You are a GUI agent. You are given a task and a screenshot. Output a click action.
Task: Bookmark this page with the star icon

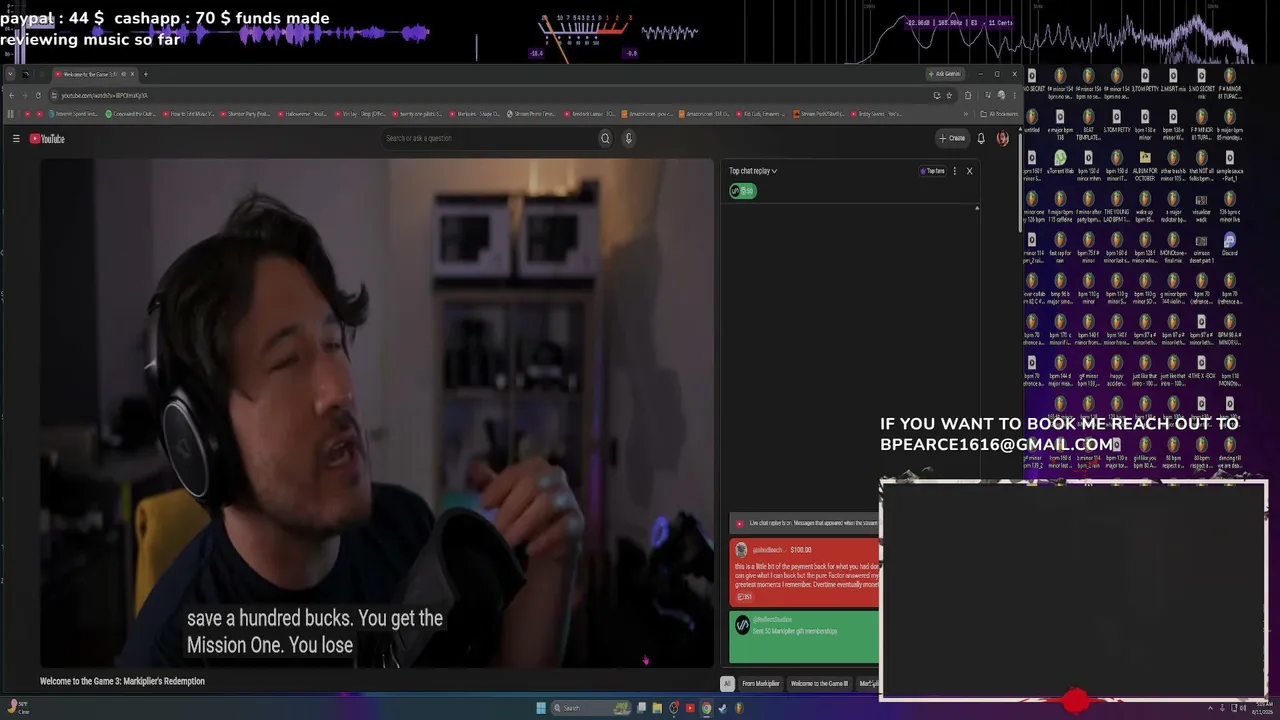click(949, 95)
